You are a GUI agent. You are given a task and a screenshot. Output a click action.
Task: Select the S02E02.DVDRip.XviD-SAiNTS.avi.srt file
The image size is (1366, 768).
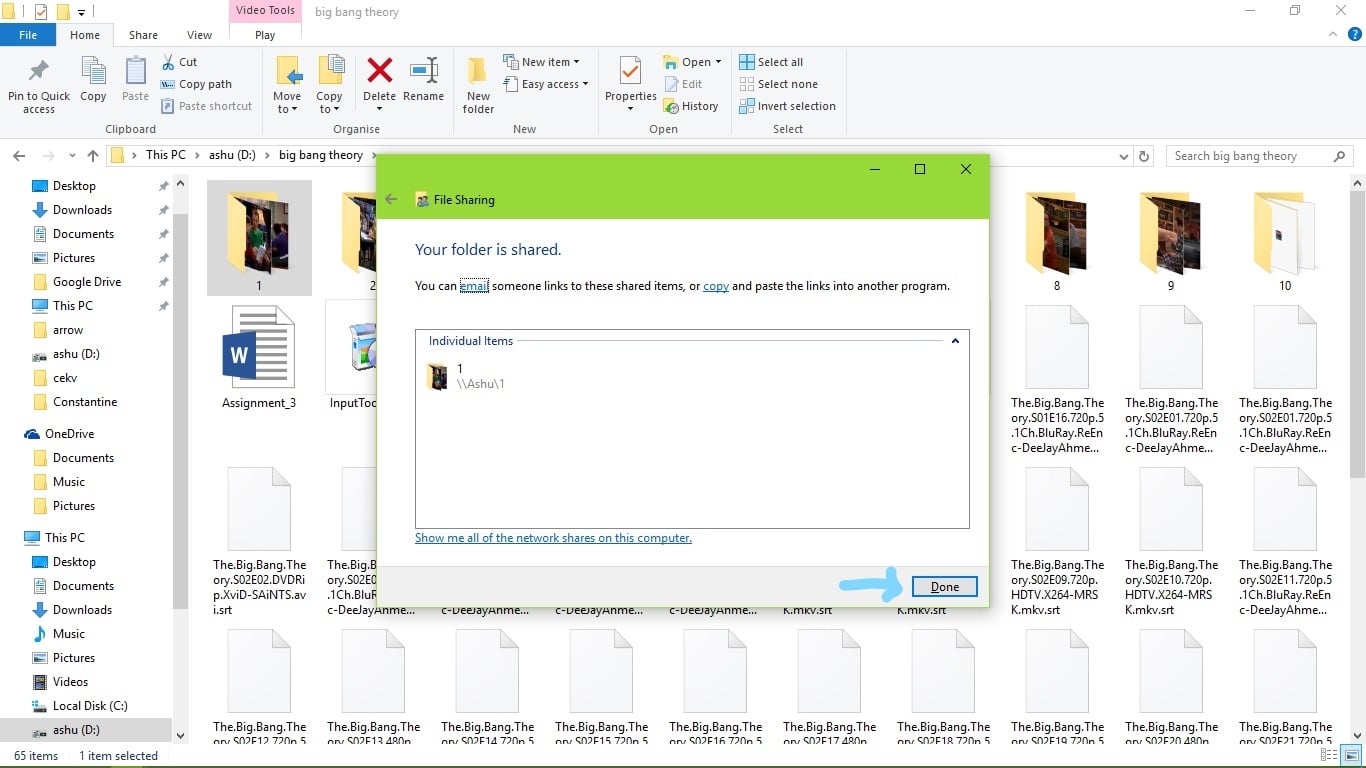coord(259,542)
